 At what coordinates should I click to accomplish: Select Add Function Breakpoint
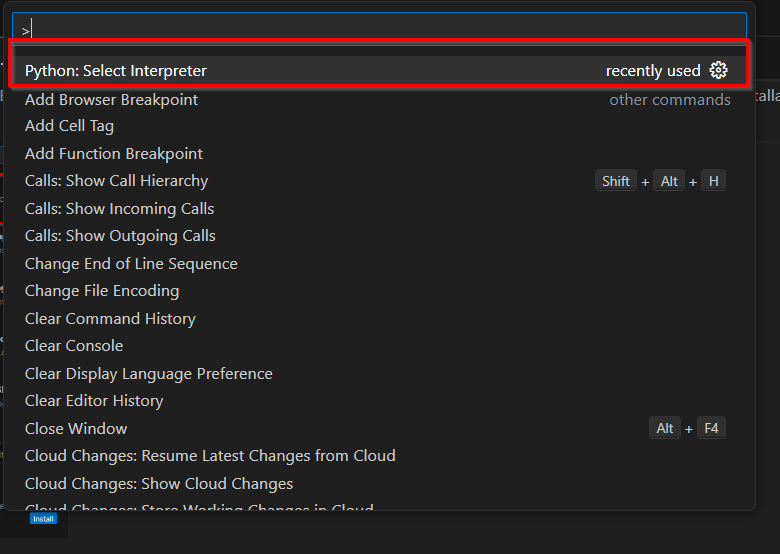pos(379,154)
